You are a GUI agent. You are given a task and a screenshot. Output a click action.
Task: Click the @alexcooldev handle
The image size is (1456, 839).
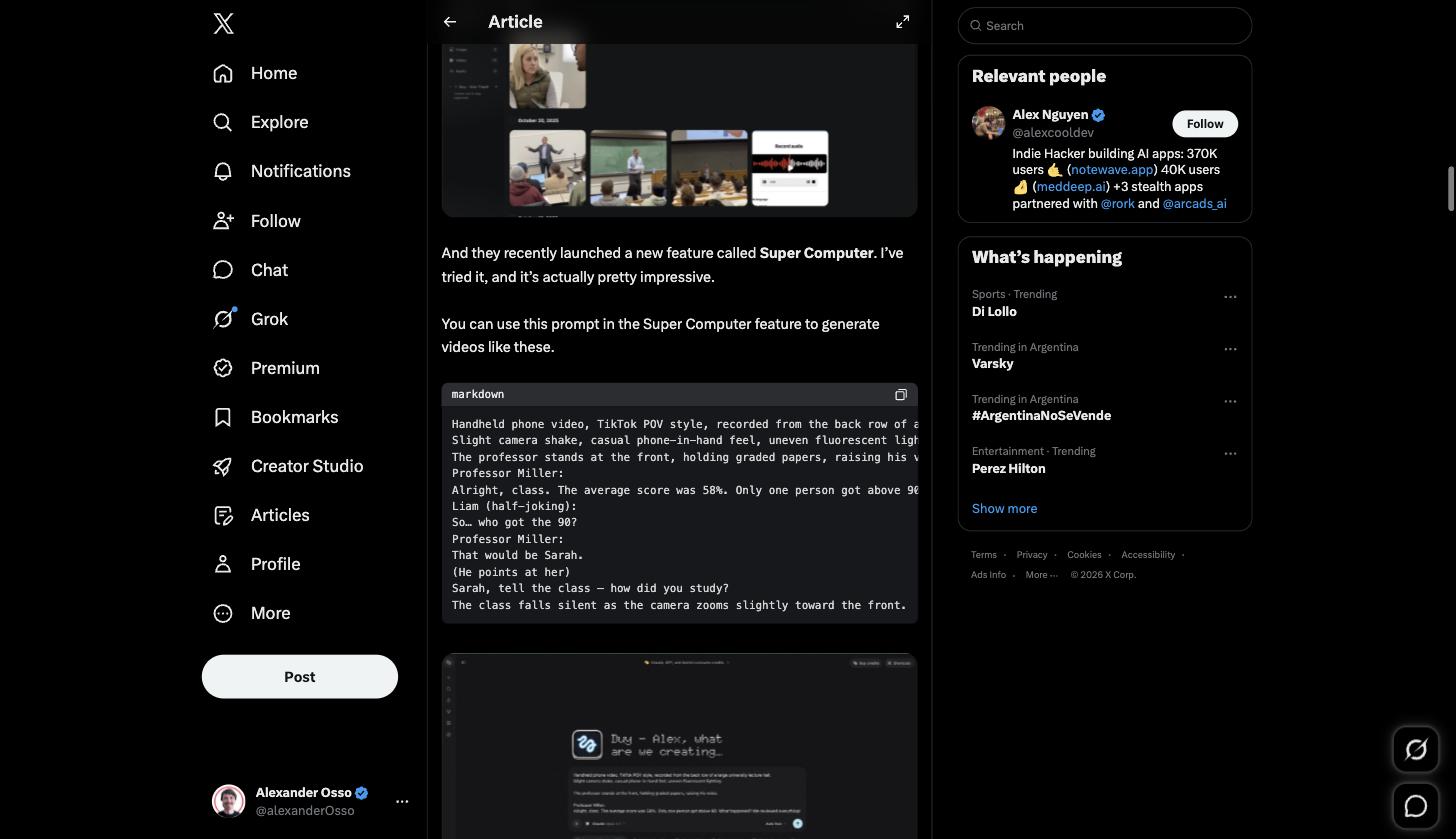(x=1053, y=133)
